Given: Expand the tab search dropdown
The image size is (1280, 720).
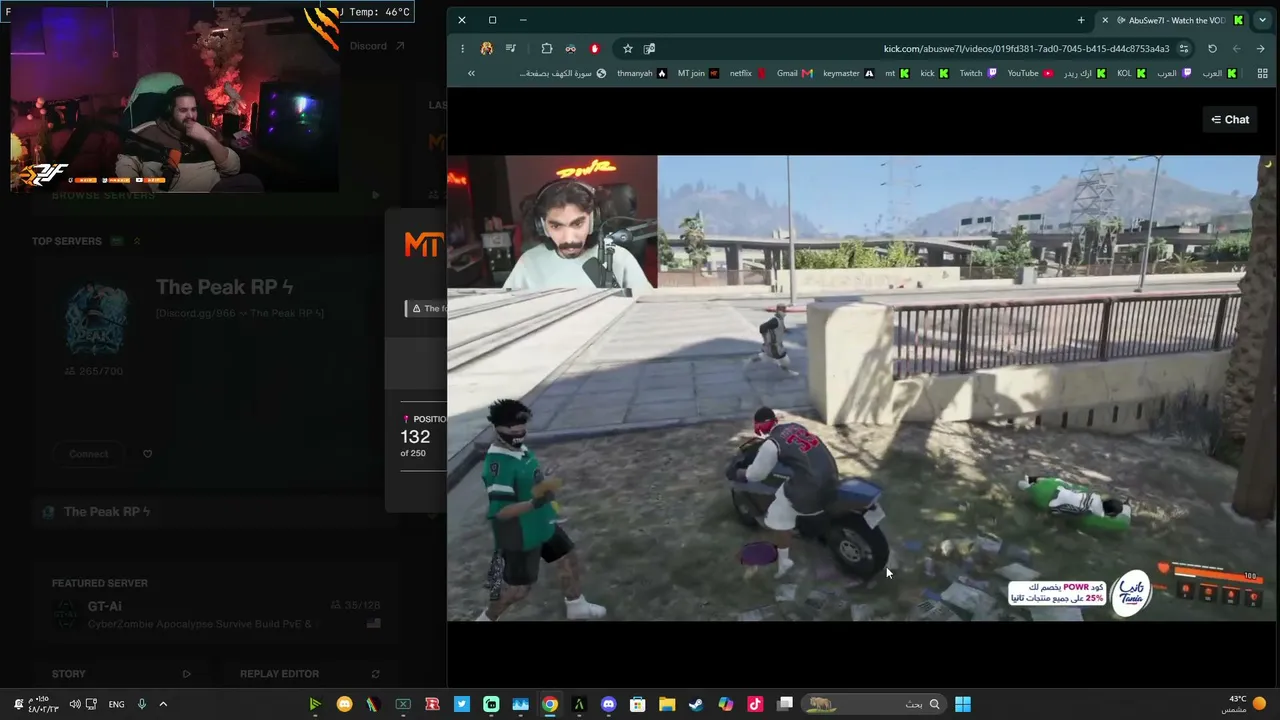Looking at the screenshot, I should coord(1262,20).
